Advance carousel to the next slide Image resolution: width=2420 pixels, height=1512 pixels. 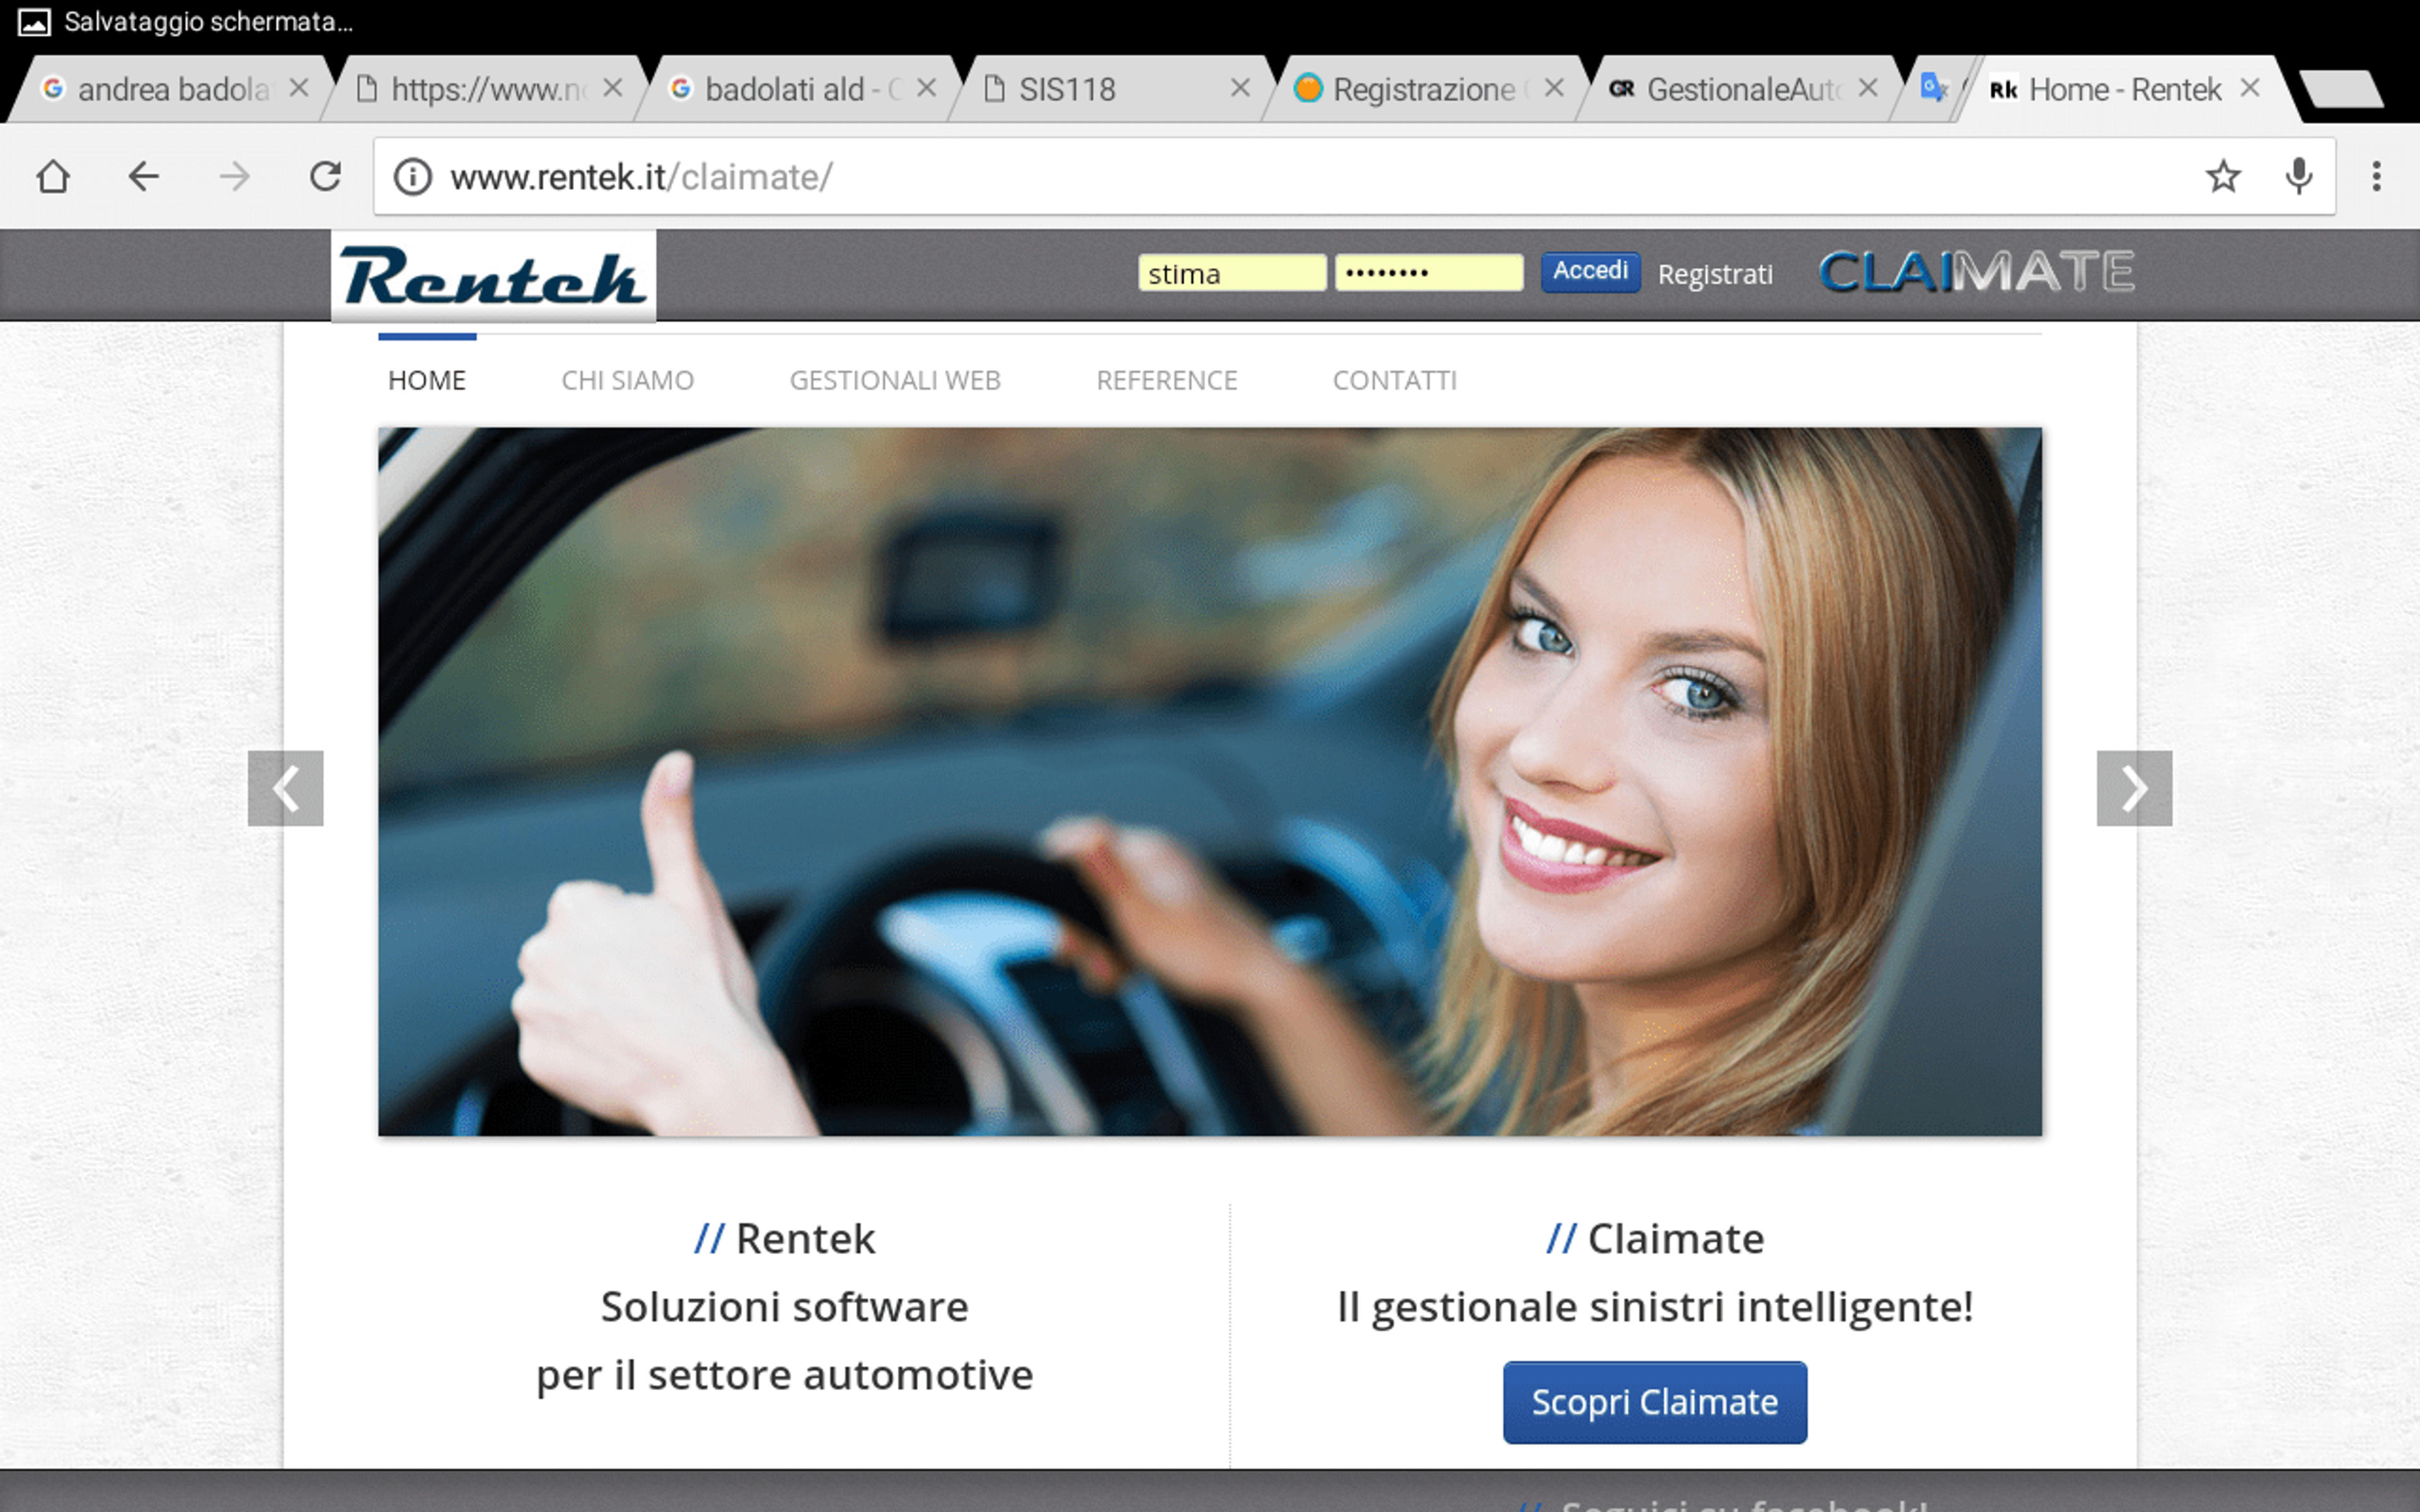tap(2134, 788)
